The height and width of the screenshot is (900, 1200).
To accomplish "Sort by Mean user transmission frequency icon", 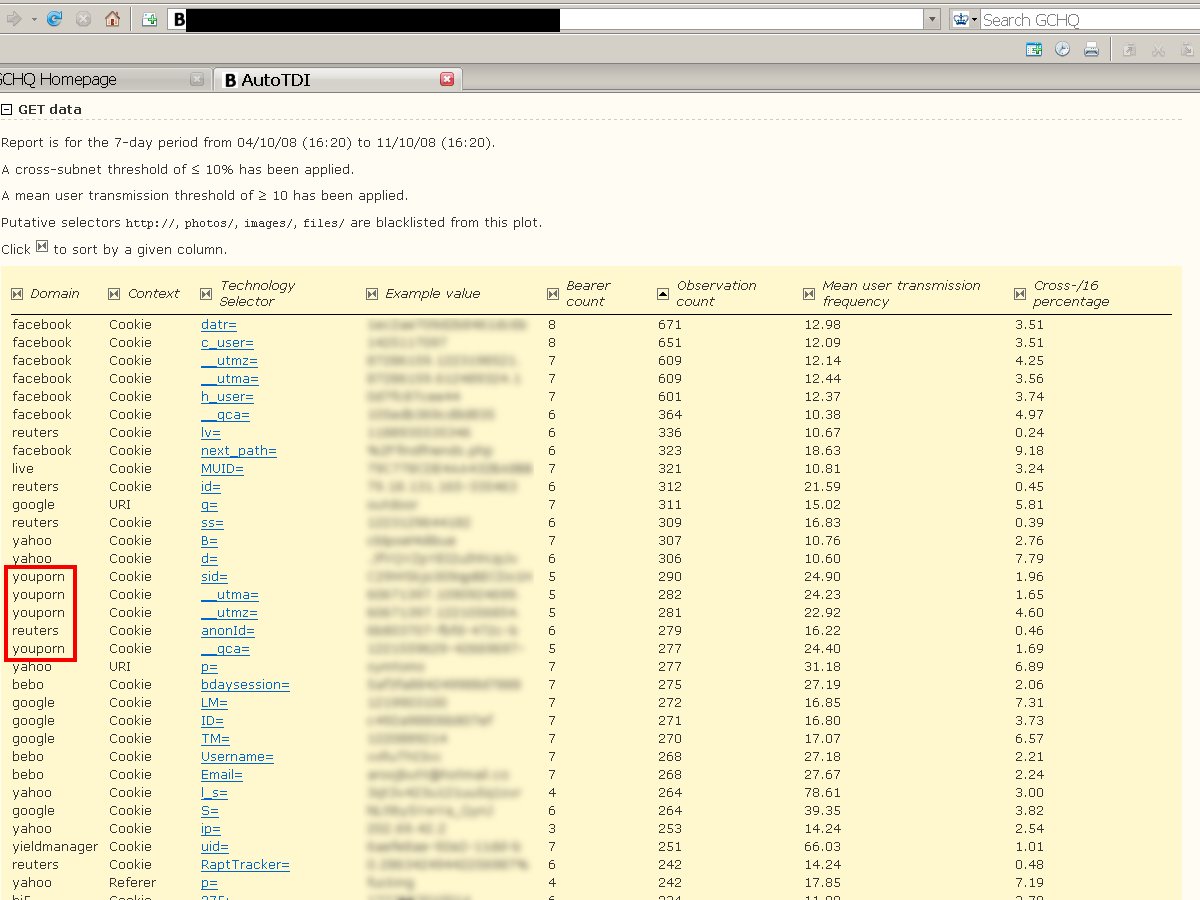I will (x=809, y=294).
